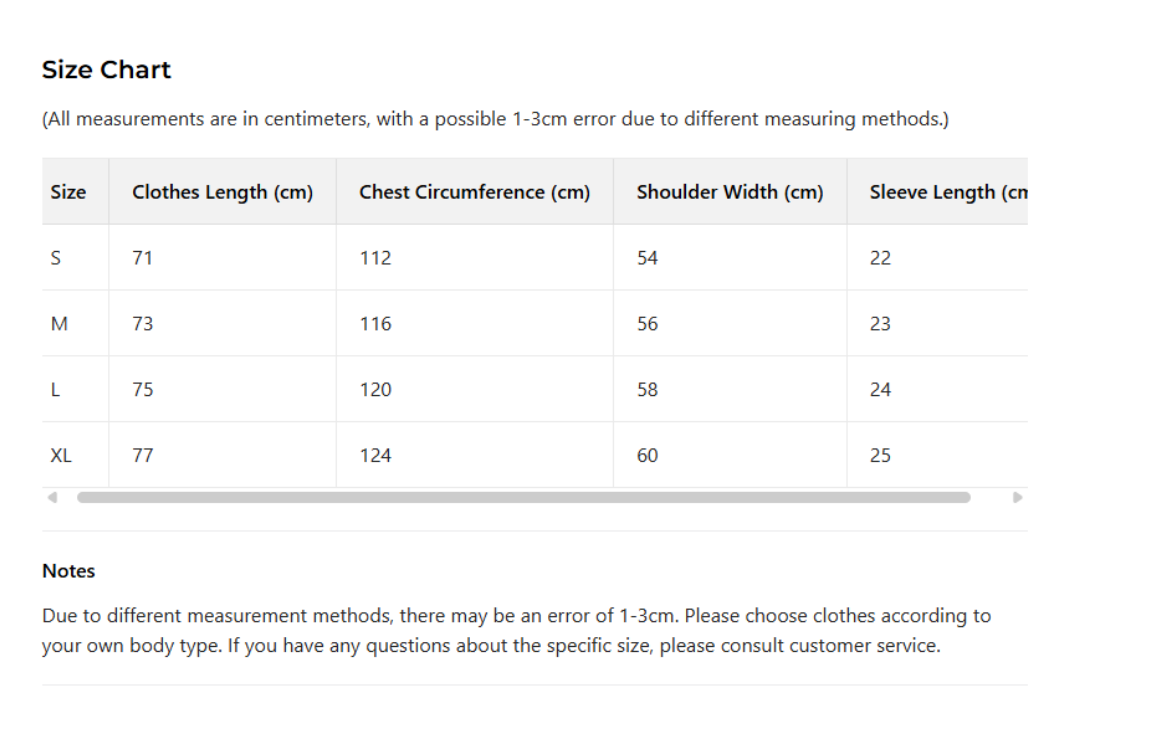
Task: Click the Sleeve Length column header
Action: point(947,192)
